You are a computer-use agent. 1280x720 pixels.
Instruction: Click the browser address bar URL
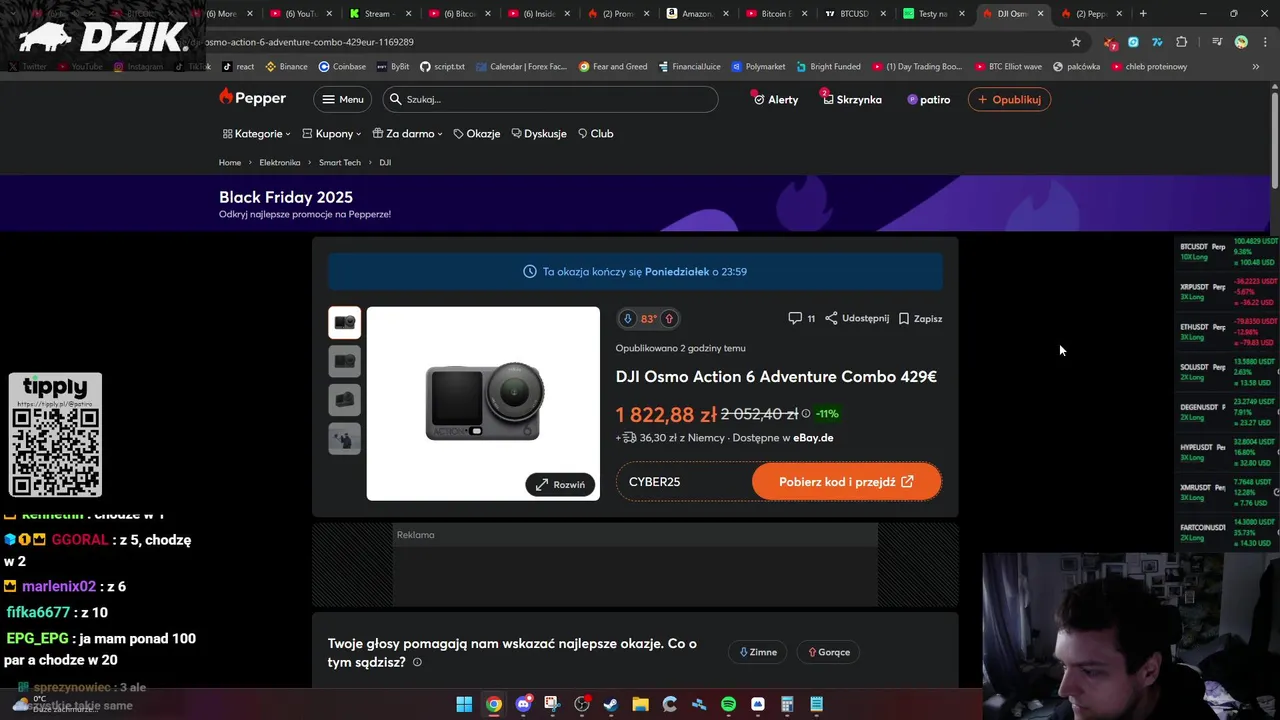[310, 42]
